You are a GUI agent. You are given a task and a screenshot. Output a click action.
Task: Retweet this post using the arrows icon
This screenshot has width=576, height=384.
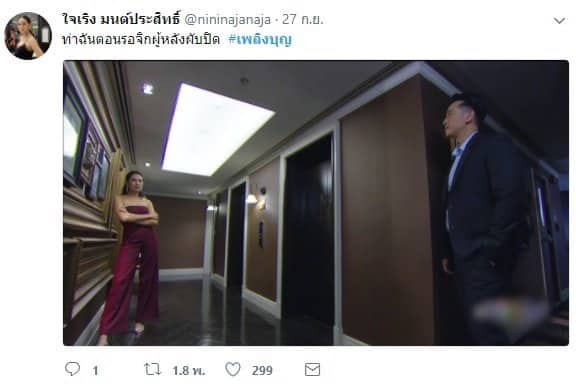tap(152, 369)
